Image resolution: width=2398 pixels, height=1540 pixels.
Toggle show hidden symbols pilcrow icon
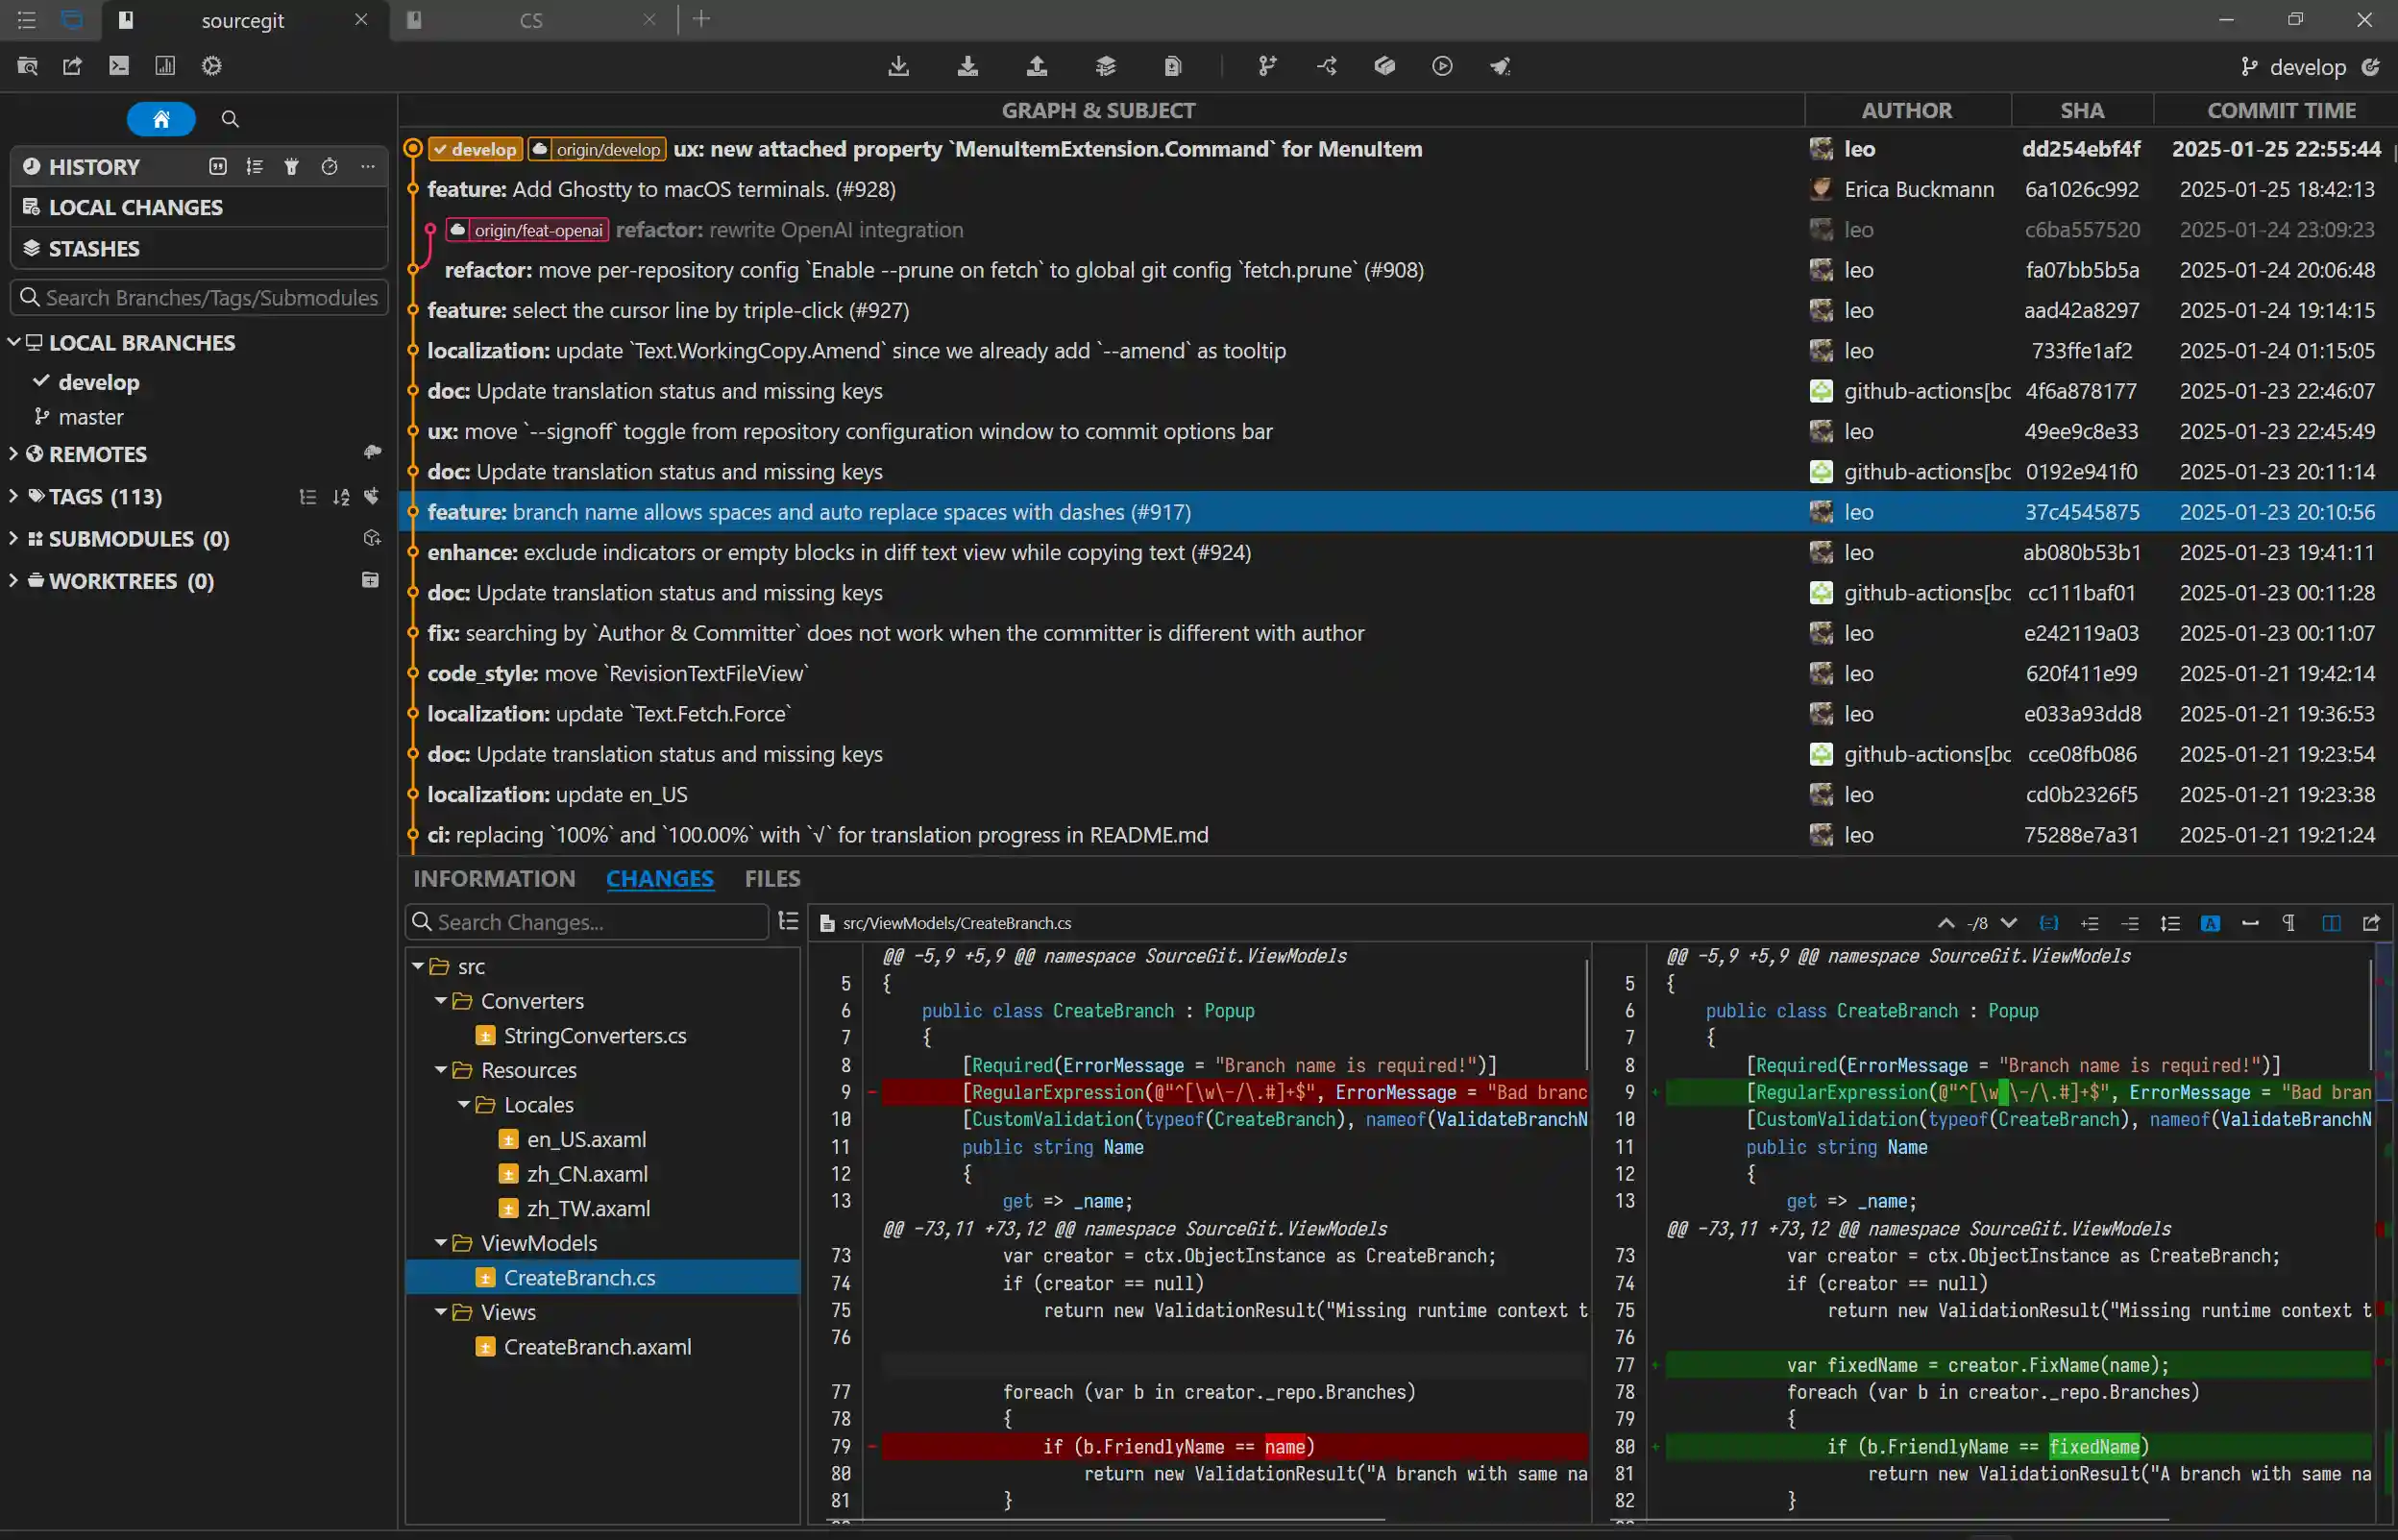2289,923
